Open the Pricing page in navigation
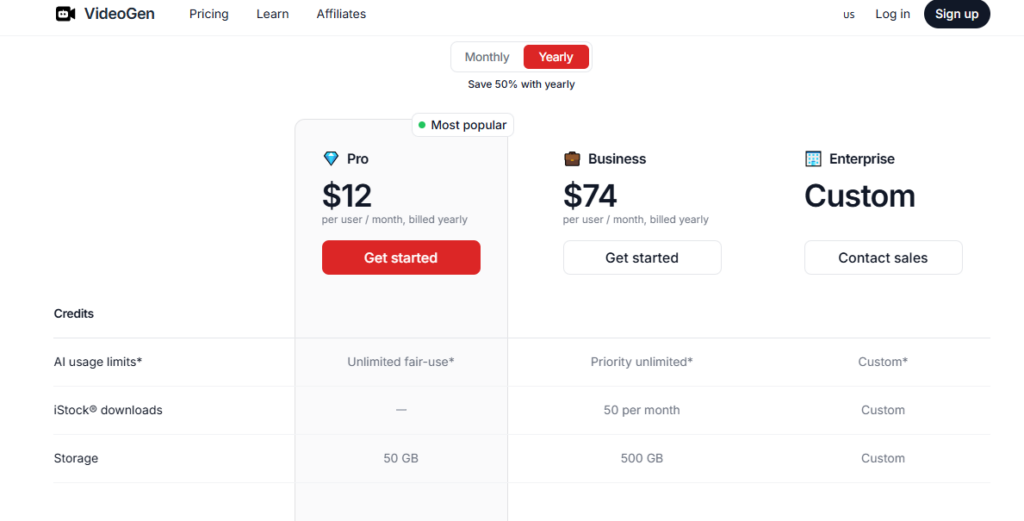 click(x=209, y=14)
